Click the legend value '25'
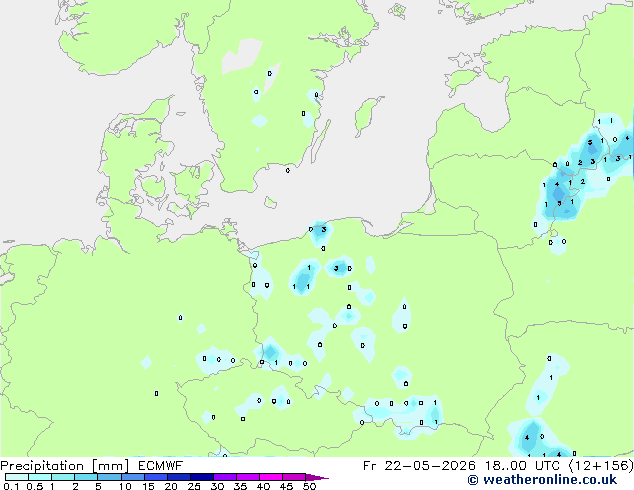The width and height of the screenshot is (634, 490). coord(194,486)
